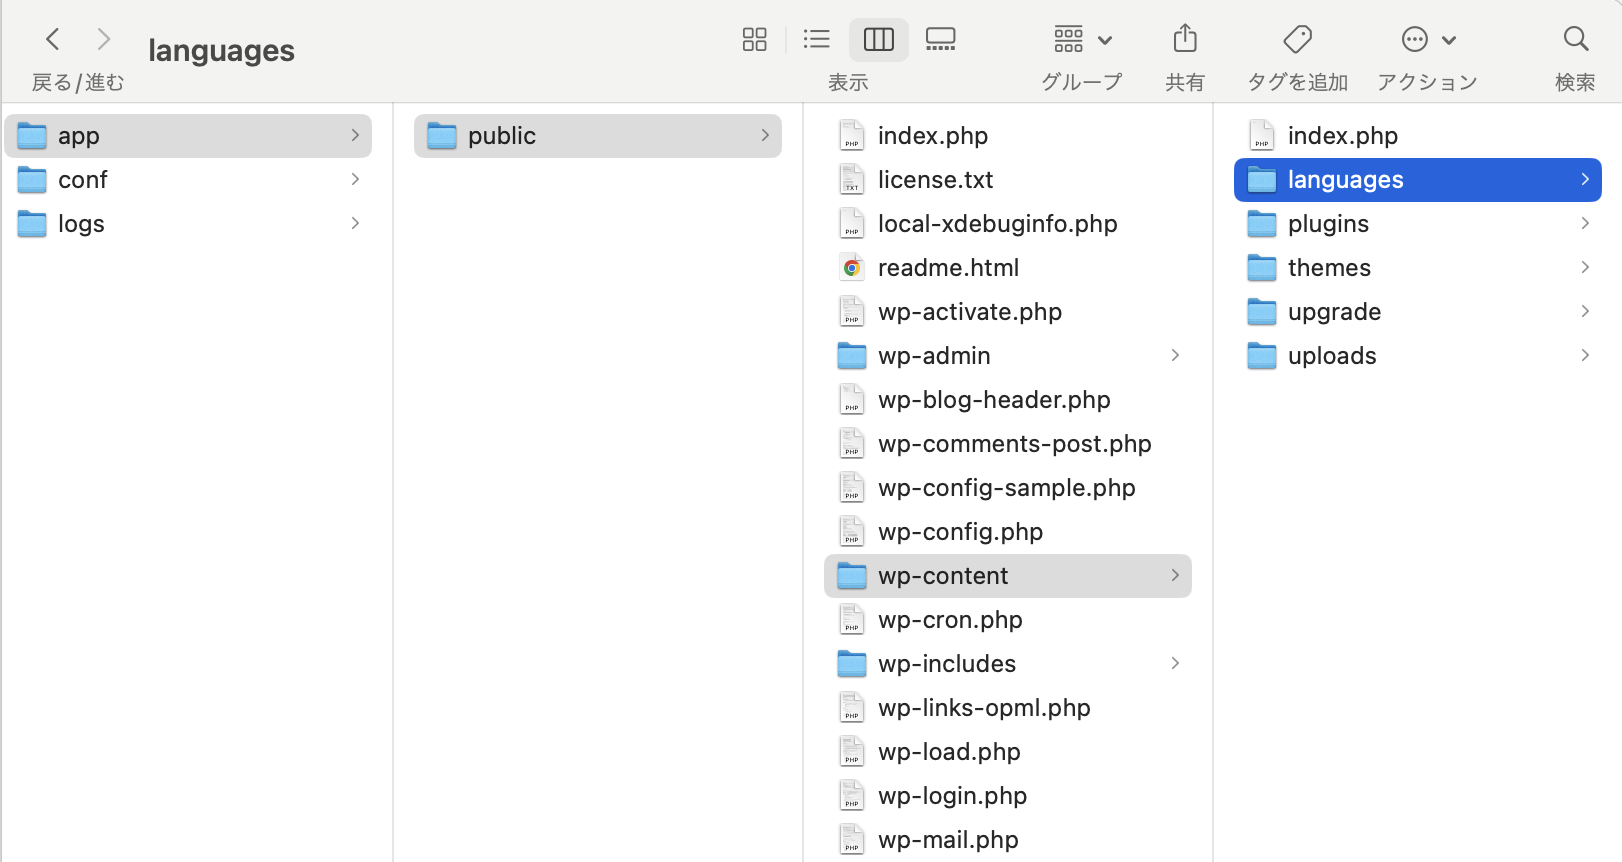This screenshot has width=1622, height=862.
Task: Click the add tag icon
Action: pos(1297,40)
